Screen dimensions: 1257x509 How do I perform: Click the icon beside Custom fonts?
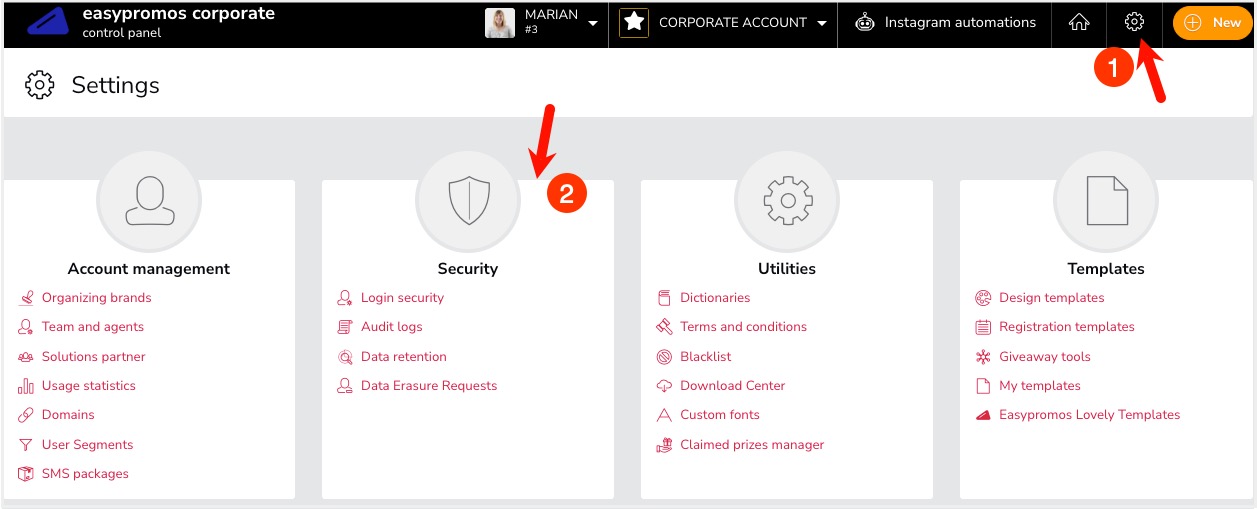pyautogui.click(x=664, y=415)
